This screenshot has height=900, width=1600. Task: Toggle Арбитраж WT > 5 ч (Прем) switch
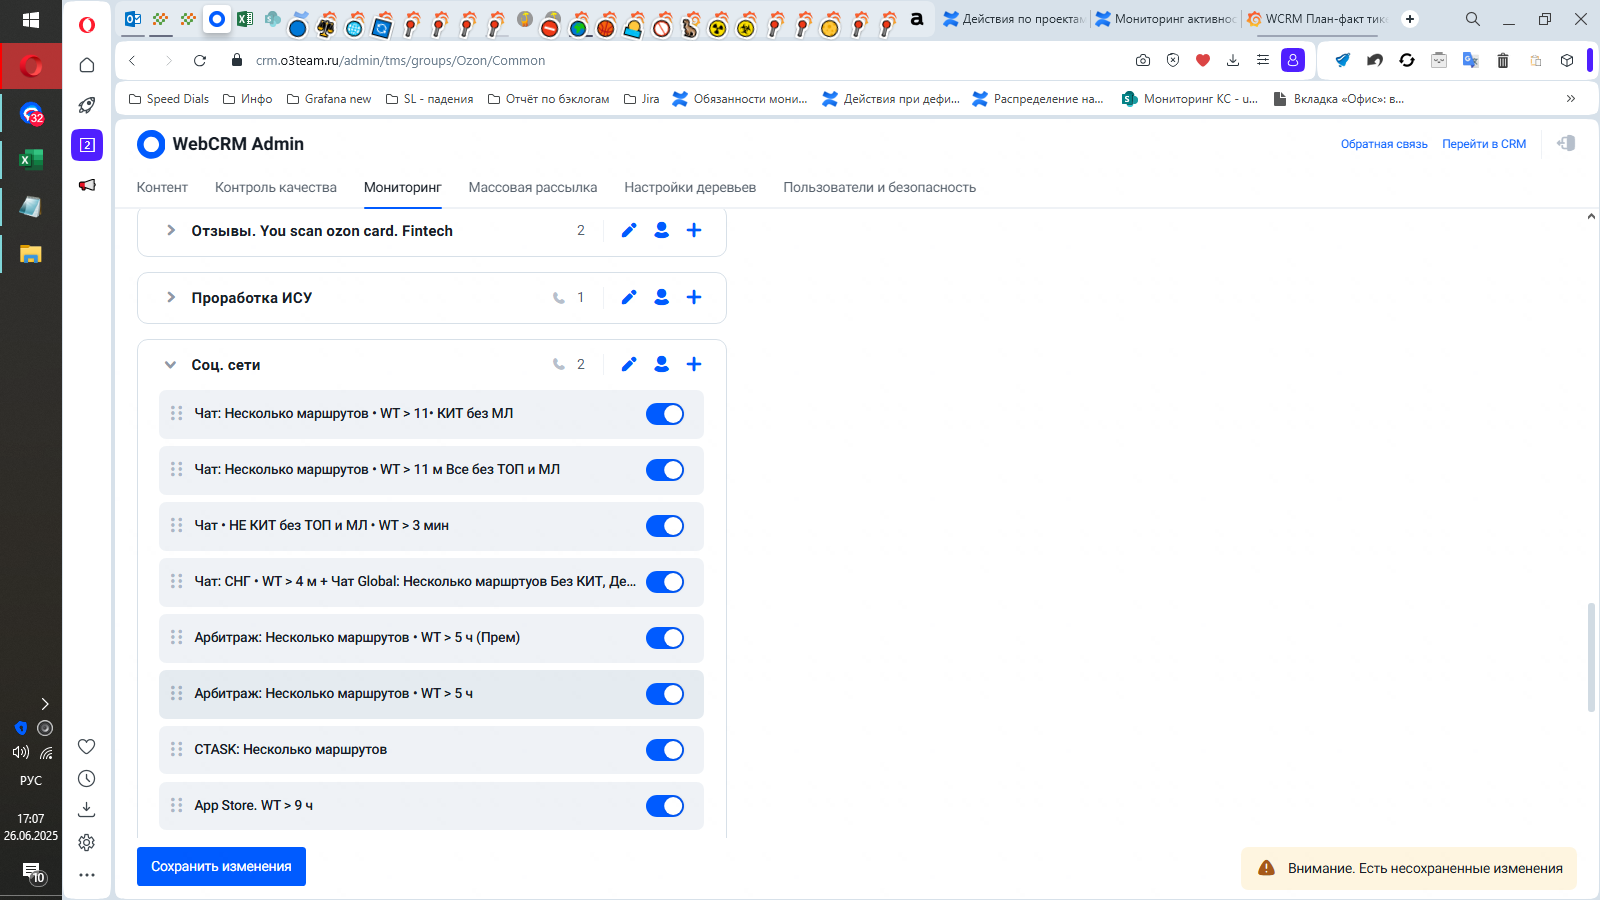[x=665, y=638]
